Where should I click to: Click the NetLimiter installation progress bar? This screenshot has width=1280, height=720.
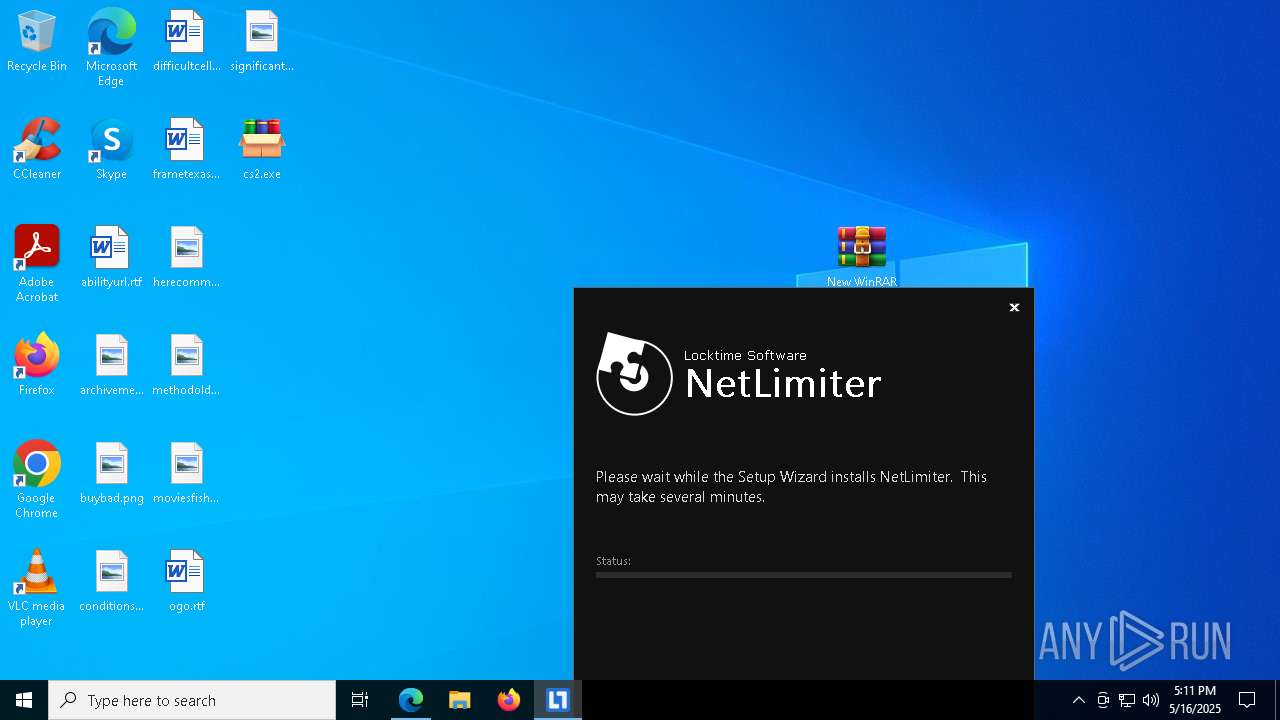coord(803,575)
